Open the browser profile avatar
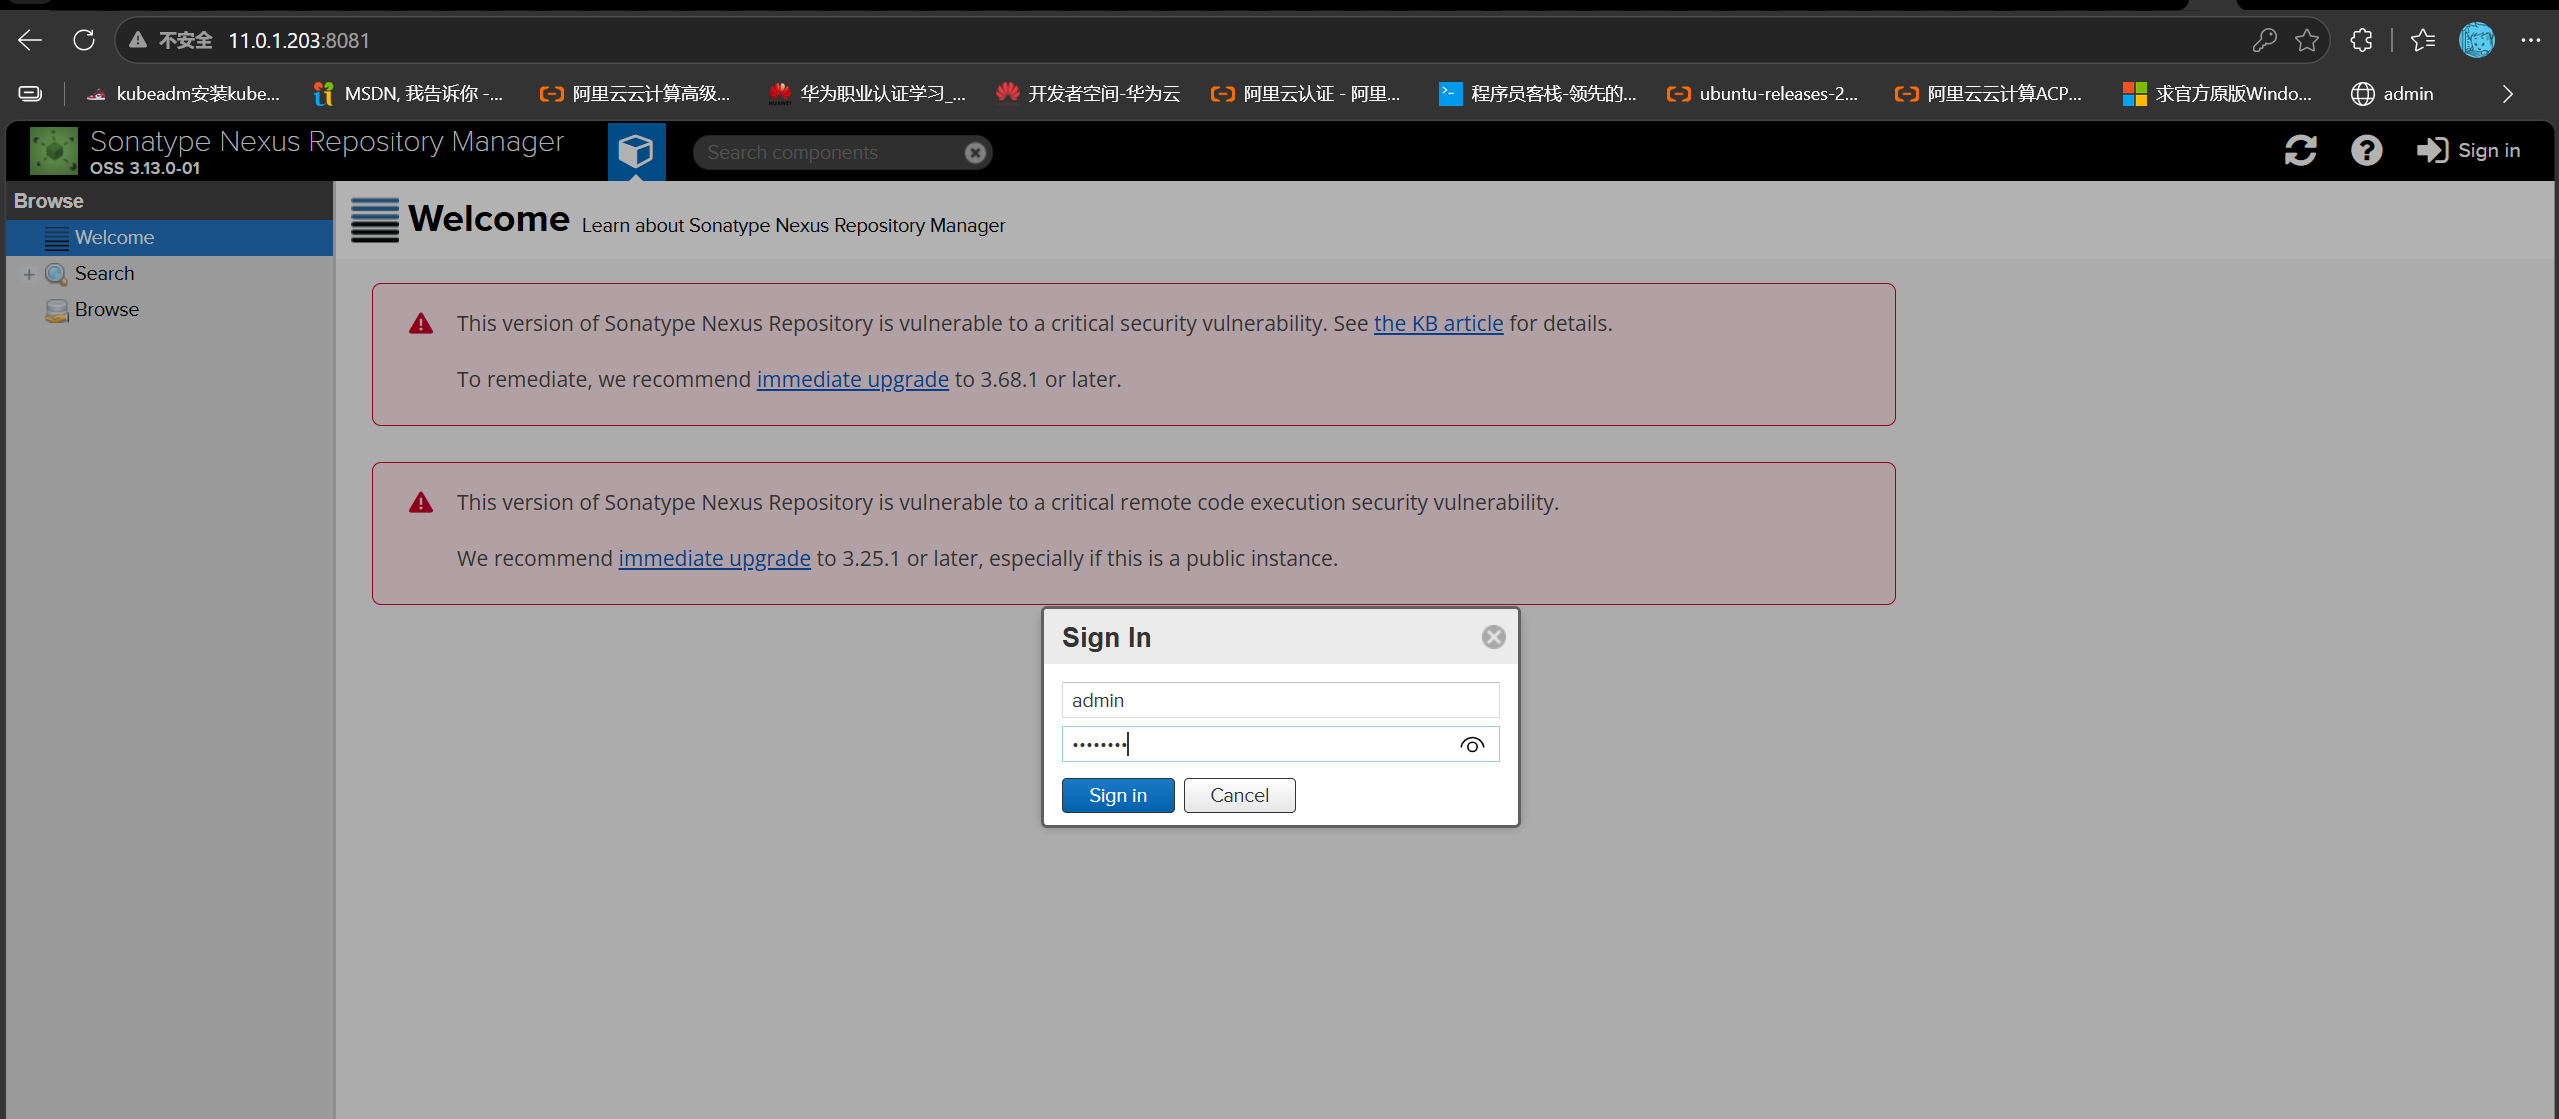 click(x=2477, y=40)
